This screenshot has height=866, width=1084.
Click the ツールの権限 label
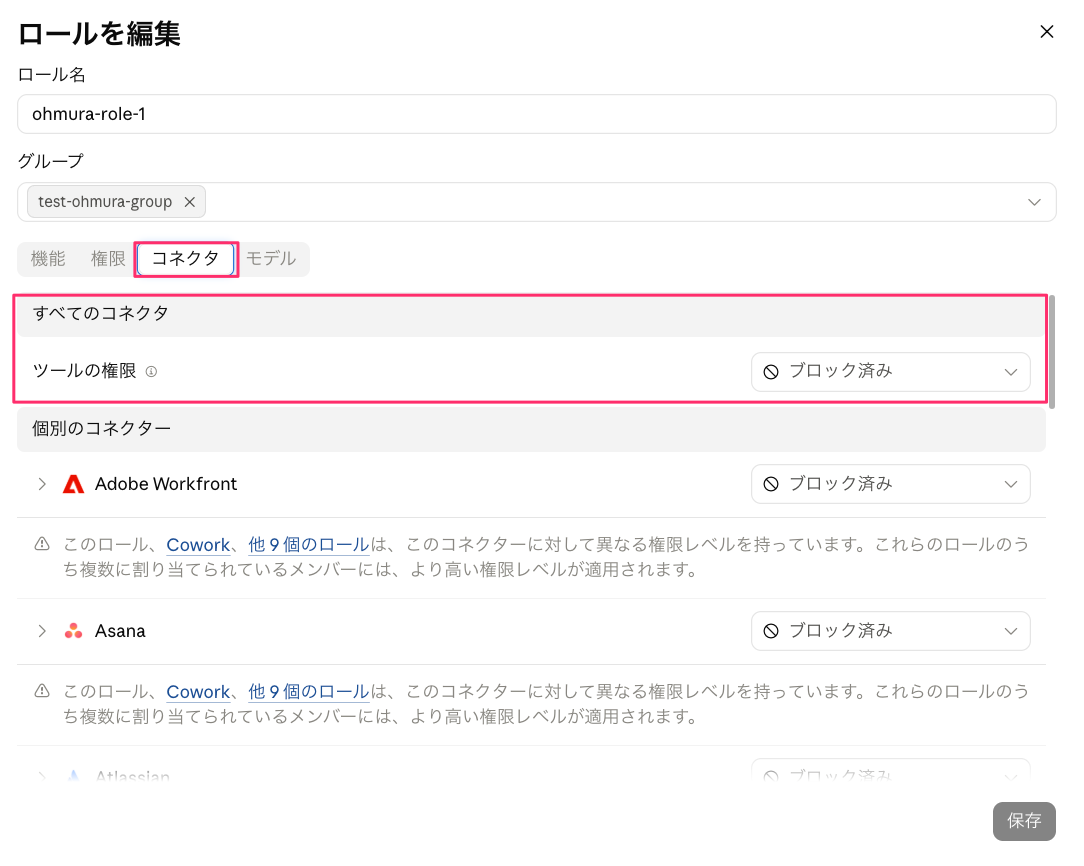(x=84, y=371)
